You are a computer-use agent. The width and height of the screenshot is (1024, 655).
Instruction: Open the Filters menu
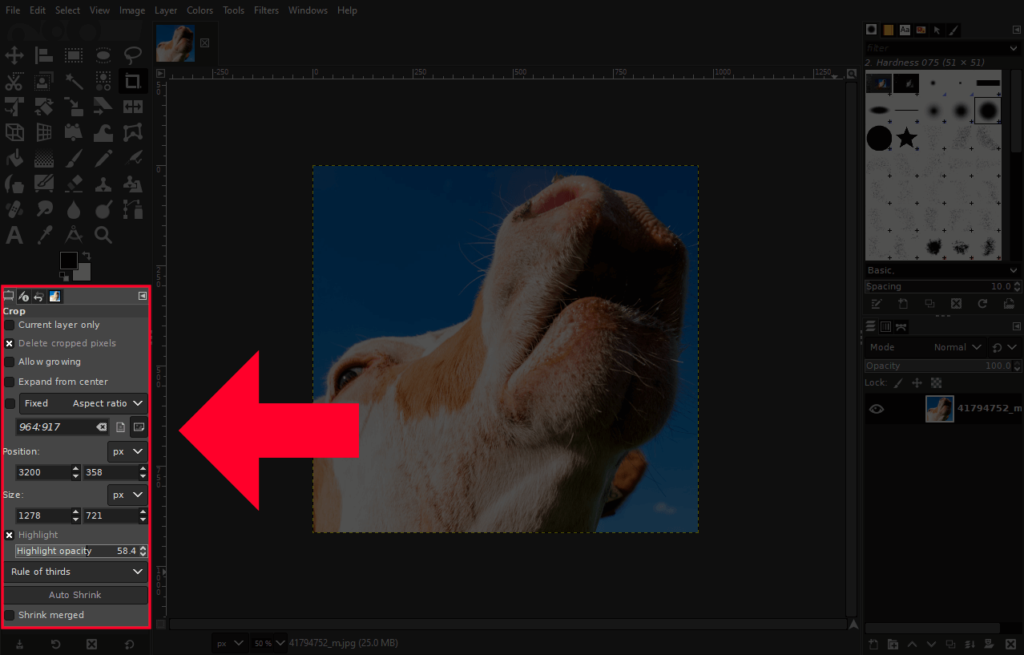(x=266, y=10)
